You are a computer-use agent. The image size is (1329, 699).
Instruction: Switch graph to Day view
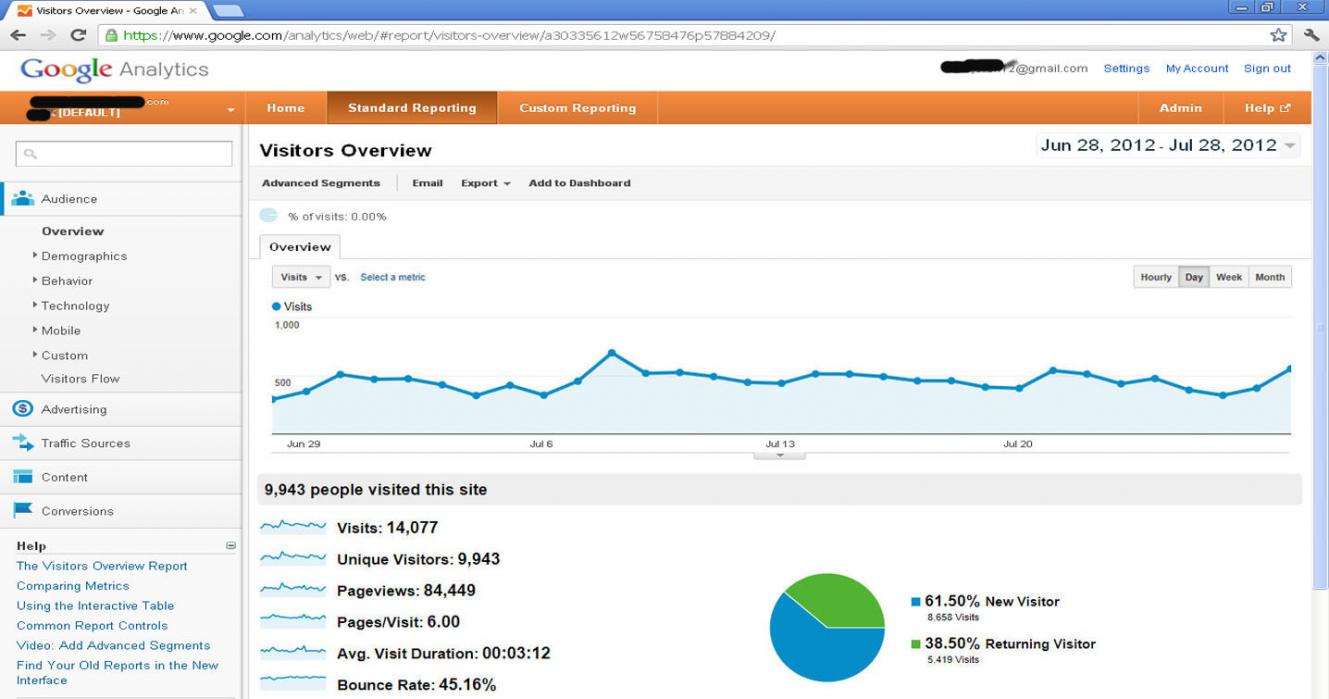pos(1194,277)
